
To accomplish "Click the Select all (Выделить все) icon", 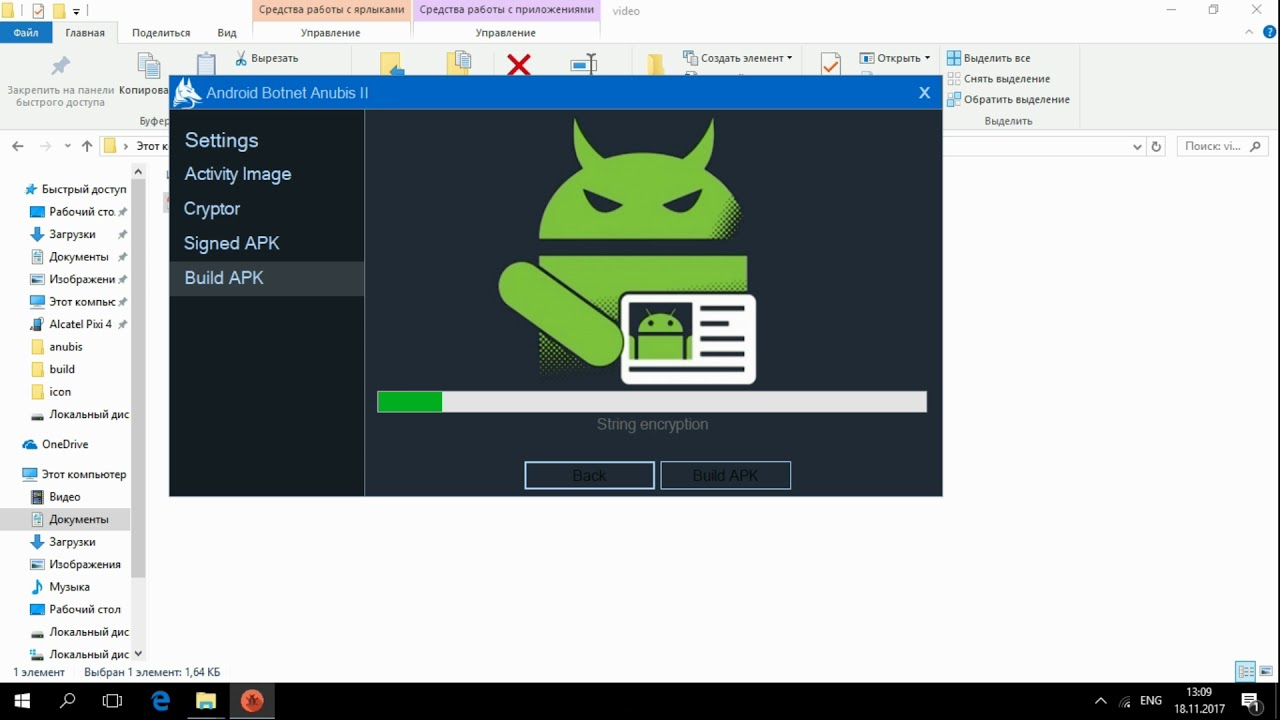I will pos(954,58).
